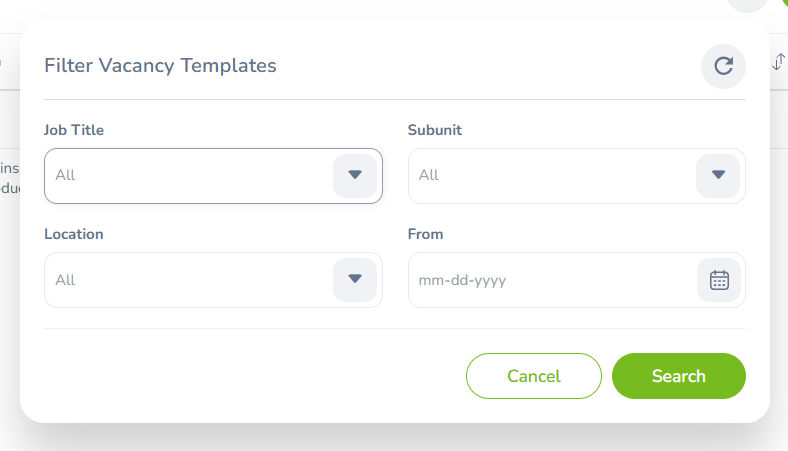Click the sort arrows icon behind dialog
Viewport: 788px width, 451px height.
click(x=779, y=62)
